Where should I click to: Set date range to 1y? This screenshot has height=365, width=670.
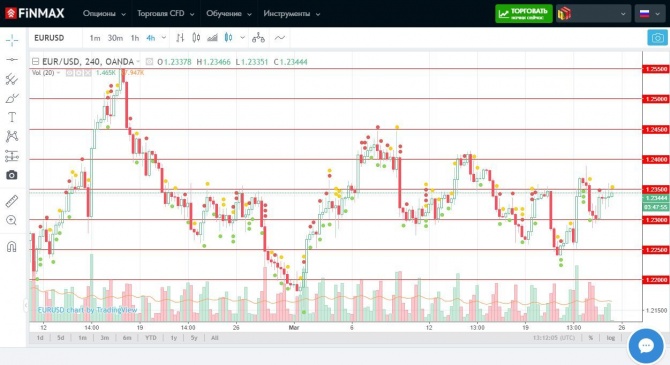[173, 338]
